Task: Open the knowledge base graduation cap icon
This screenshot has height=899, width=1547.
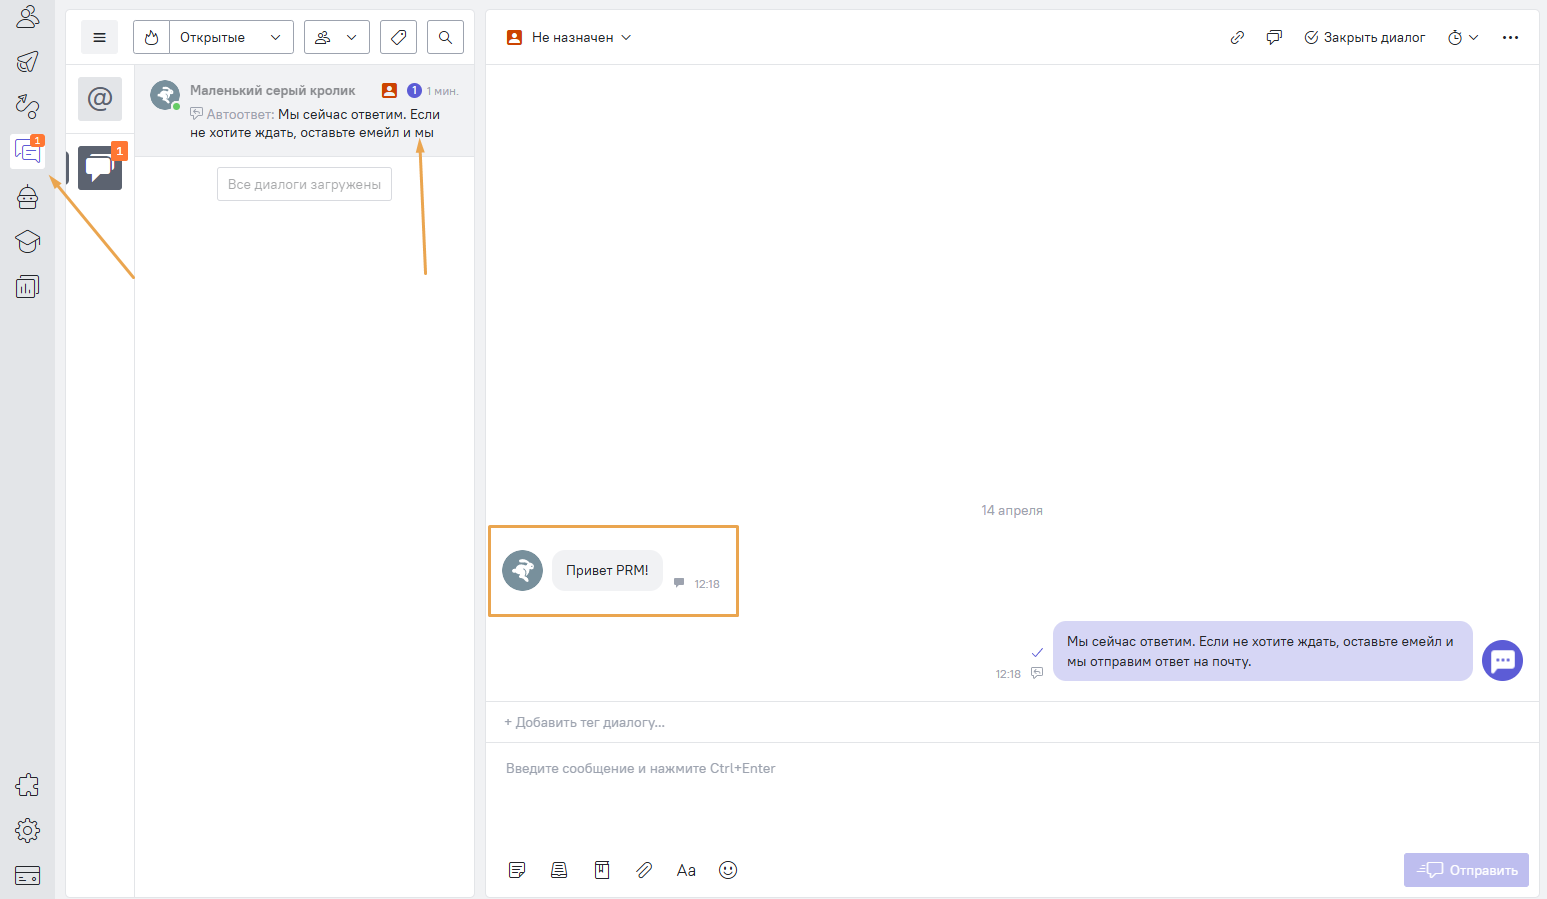Action: point(27,242)
